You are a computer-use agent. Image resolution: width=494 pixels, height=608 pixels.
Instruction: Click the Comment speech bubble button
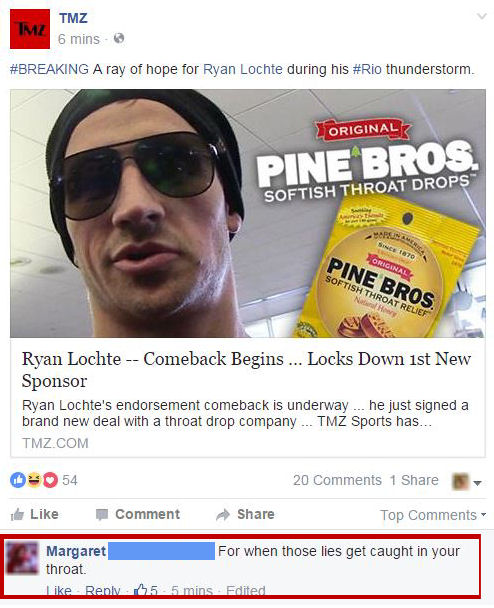pyautogui.click(x=138, y=514)
